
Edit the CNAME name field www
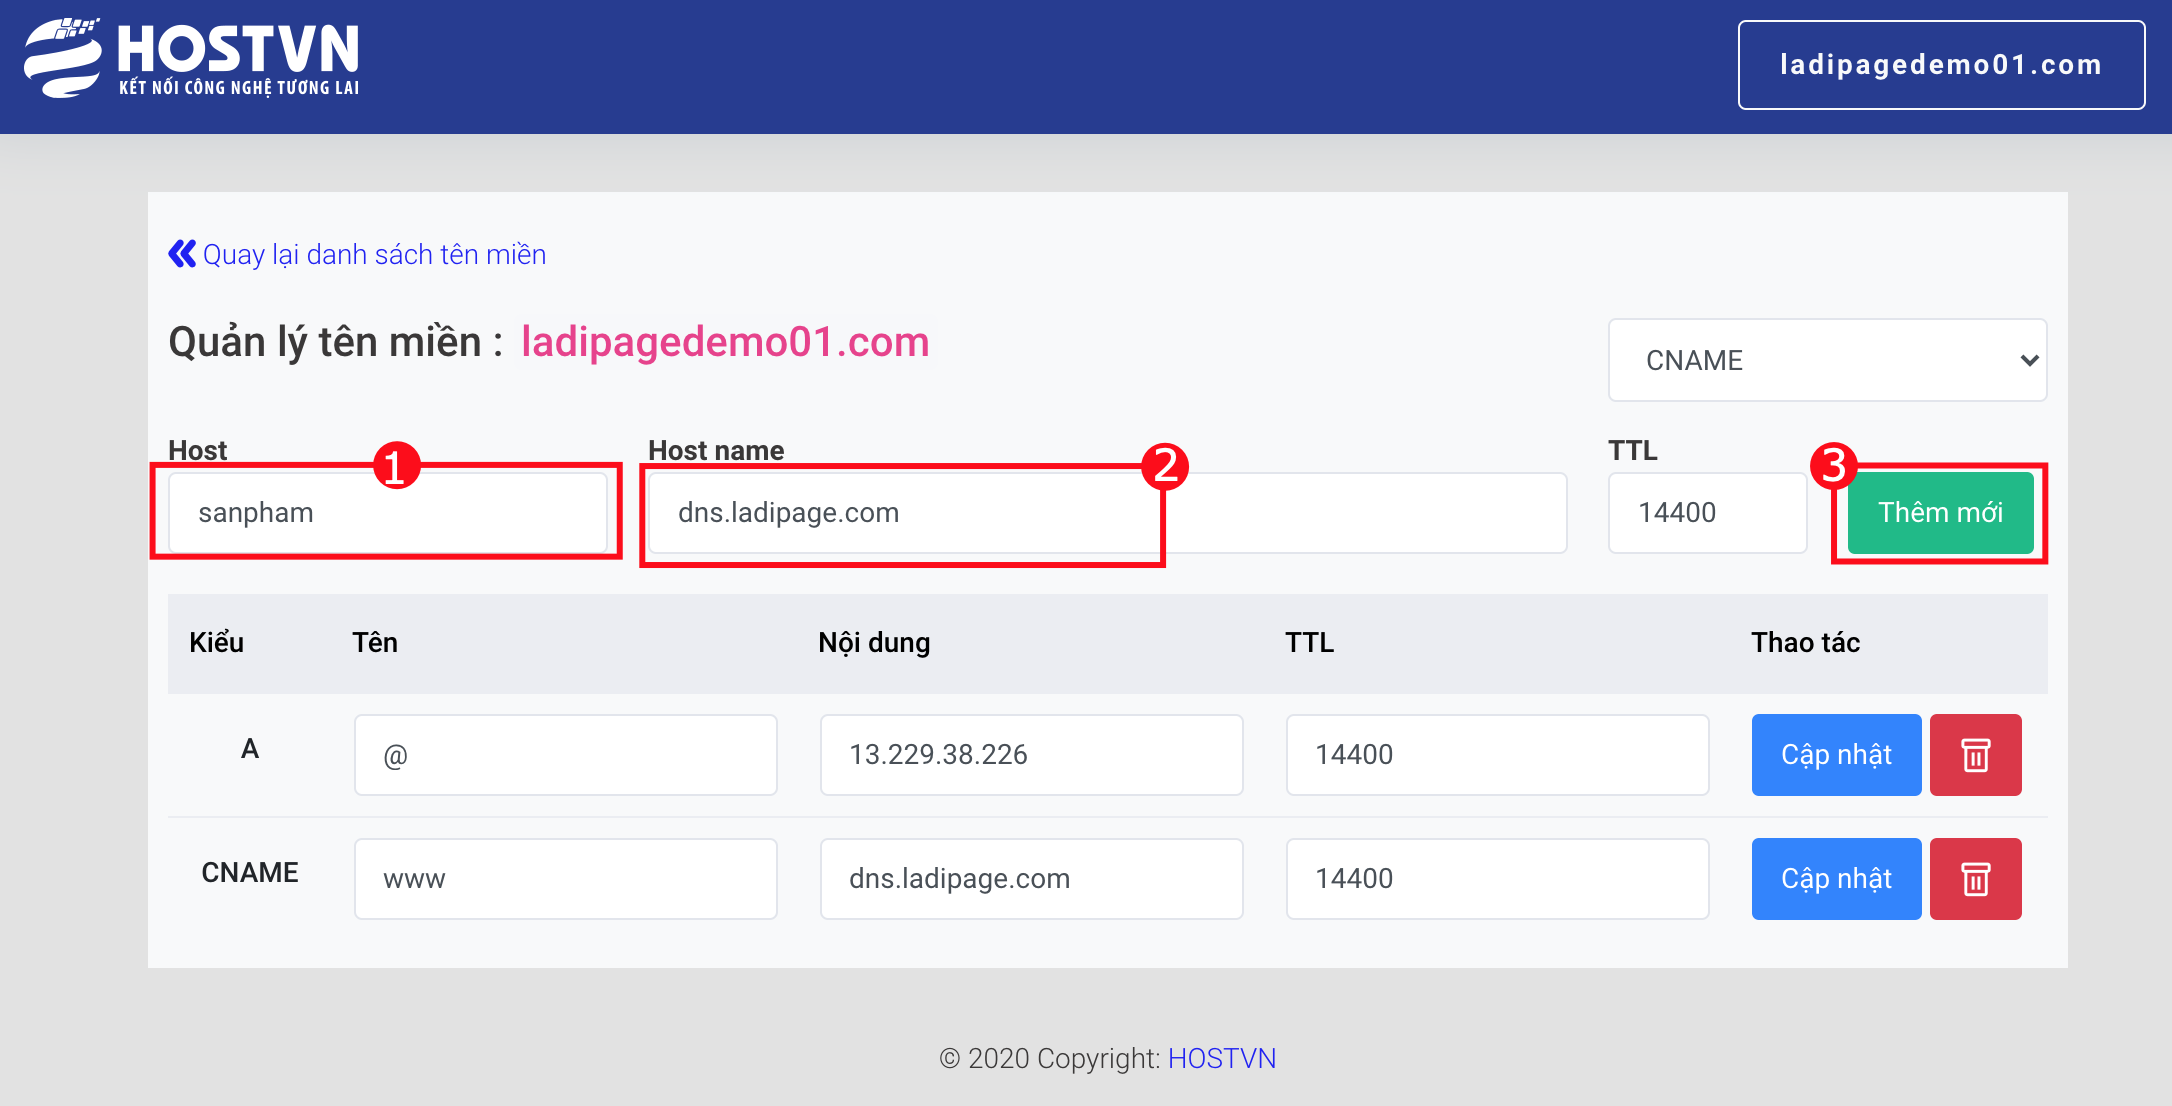[x=565, y=879]
